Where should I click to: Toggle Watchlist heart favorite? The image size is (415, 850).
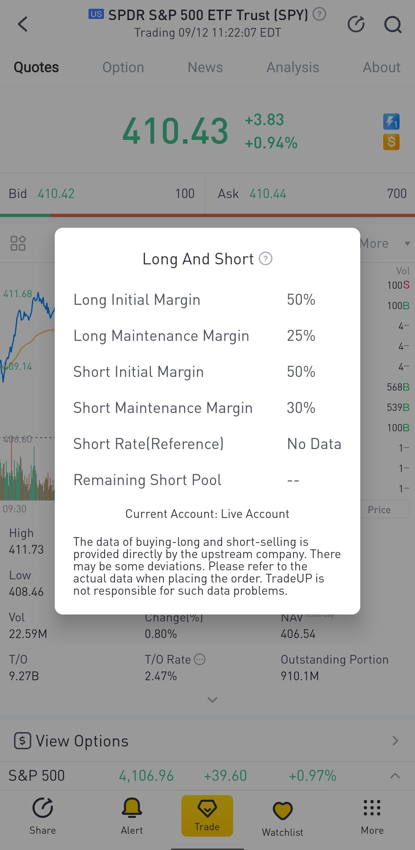pyautogui.click(x=282, y=819)
